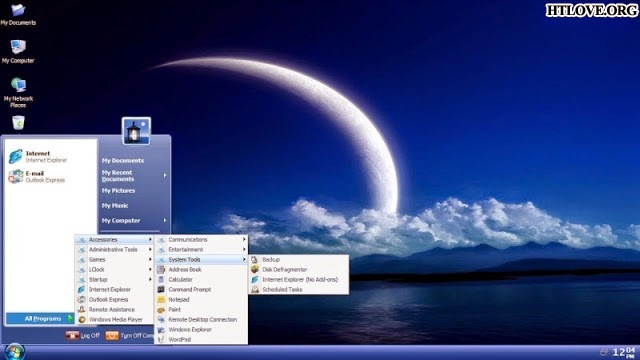Expand the Entertainment submenu arrow
This screenshot has height=360, width=640.
tap(244, 249)
